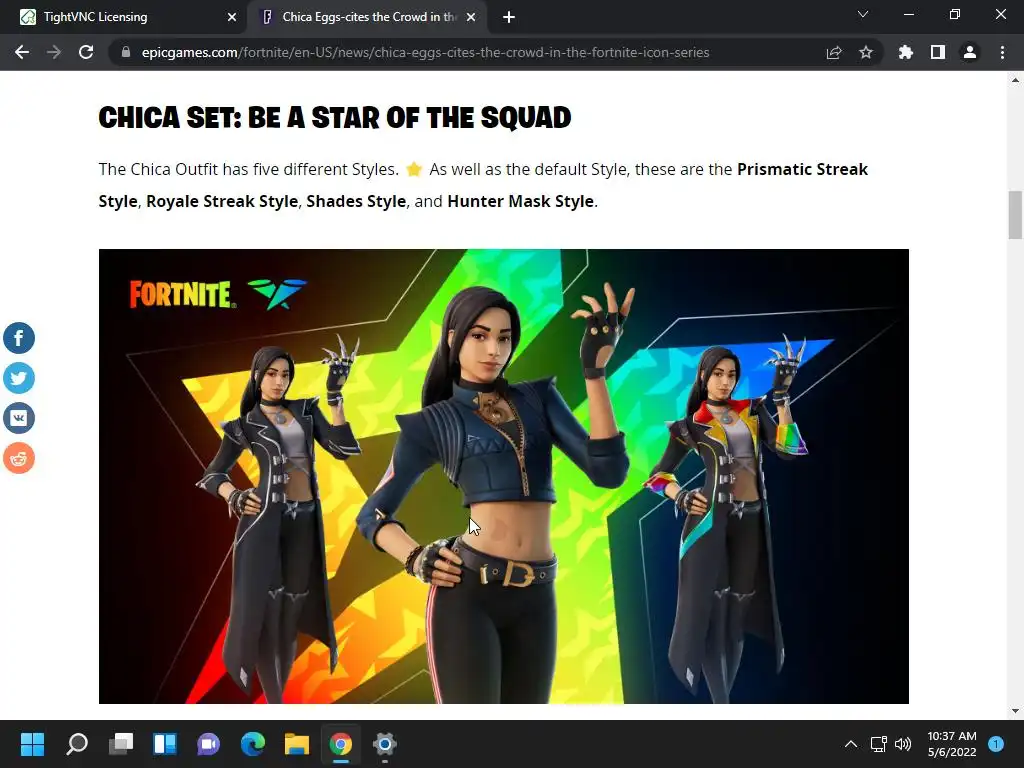The width and height of the screenshot is (1024, 768).
Task: Go forward one page
Action: [x=54, y=52]
